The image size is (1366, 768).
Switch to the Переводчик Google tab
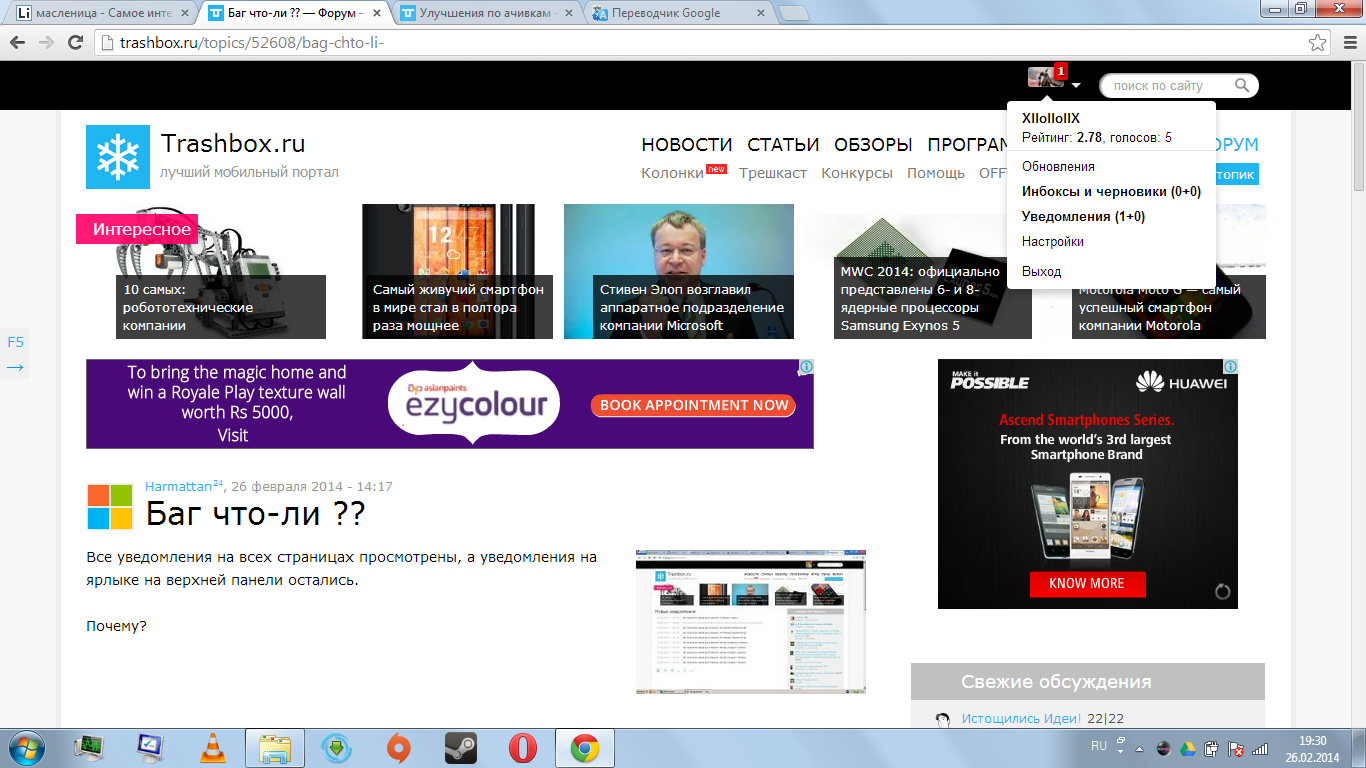tap(679, 13)
